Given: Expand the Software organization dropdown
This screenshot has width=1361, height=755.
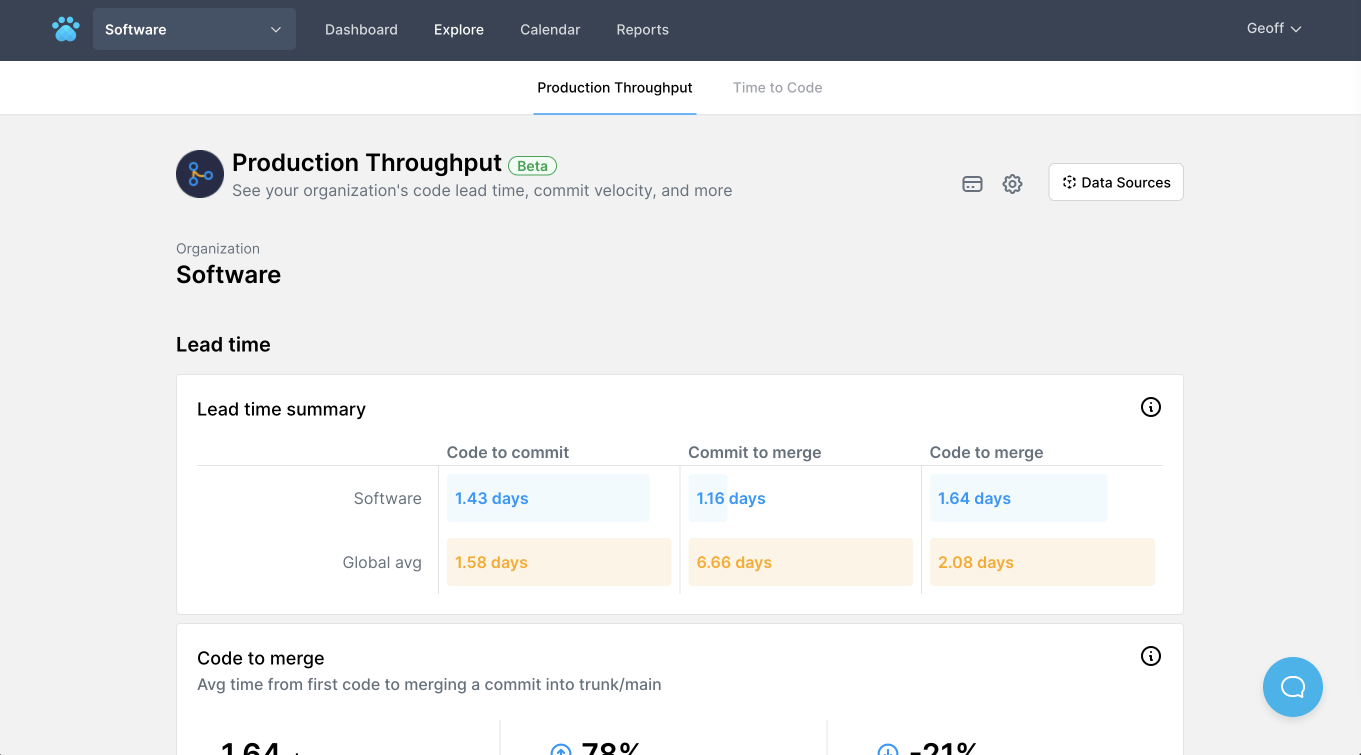Looking at the screenshot, I should click(x=194, y=30).
